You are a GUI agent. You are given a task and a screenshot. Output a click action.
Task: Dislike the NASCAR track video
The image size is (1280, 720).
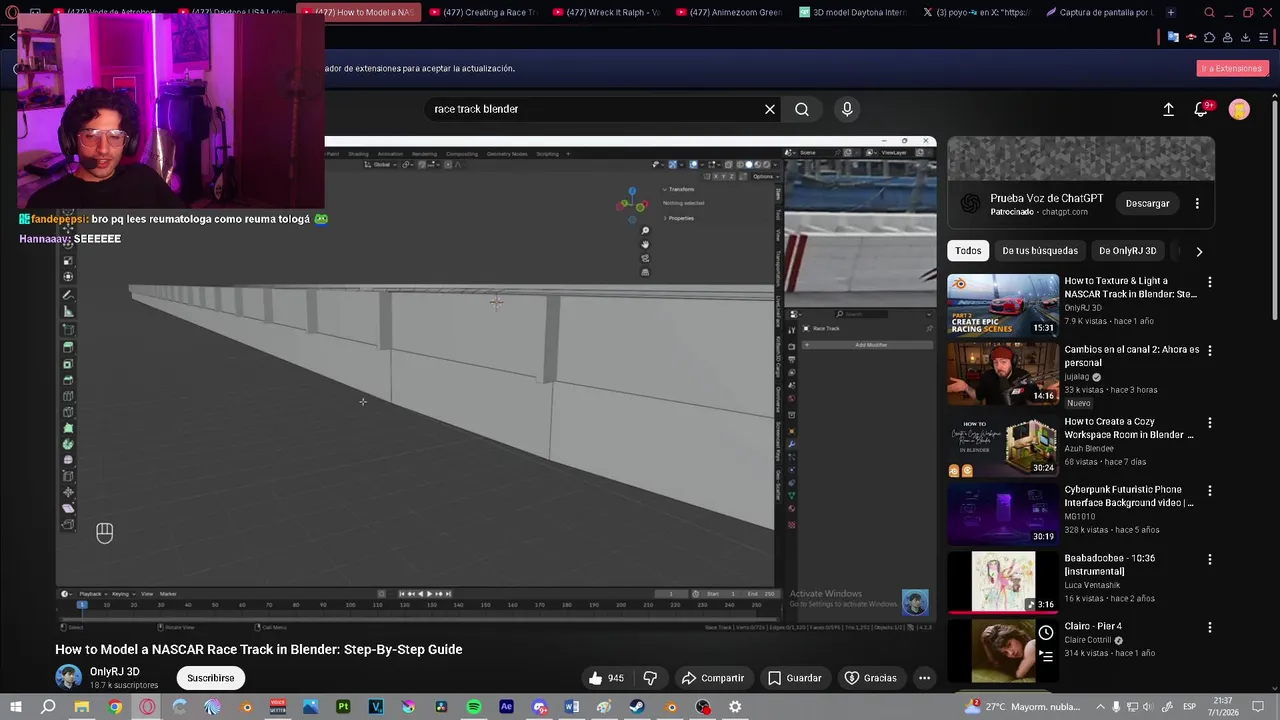[x=650, y=678]
